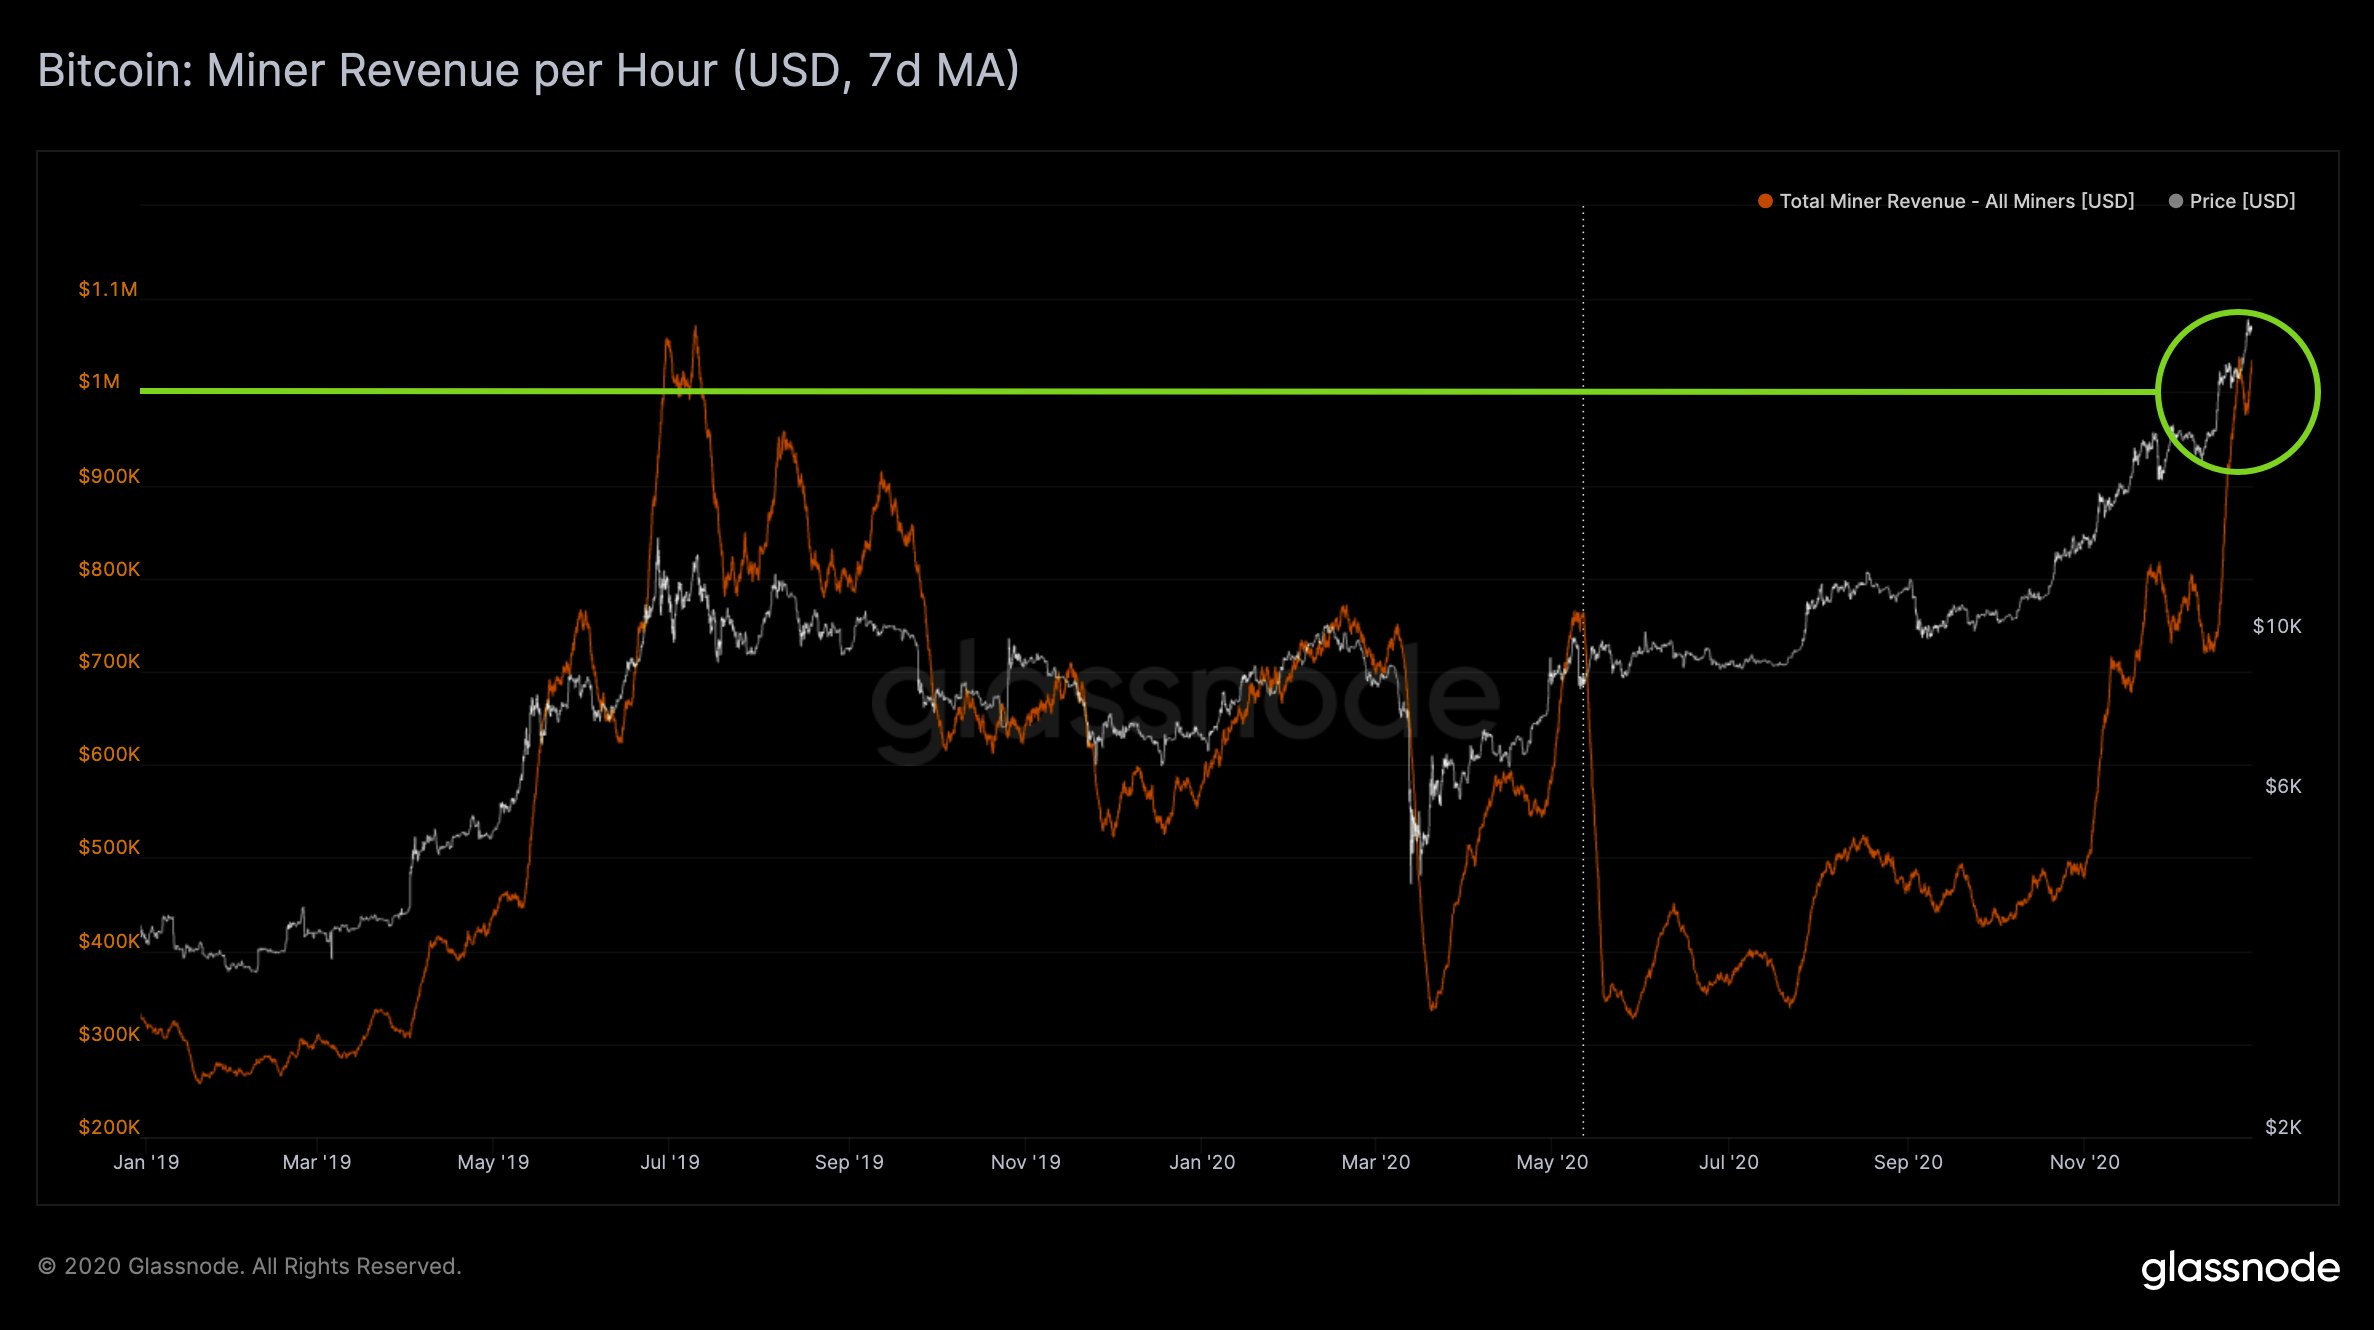
Task: Click the Mar '20 date label
Action: 1376,1162
